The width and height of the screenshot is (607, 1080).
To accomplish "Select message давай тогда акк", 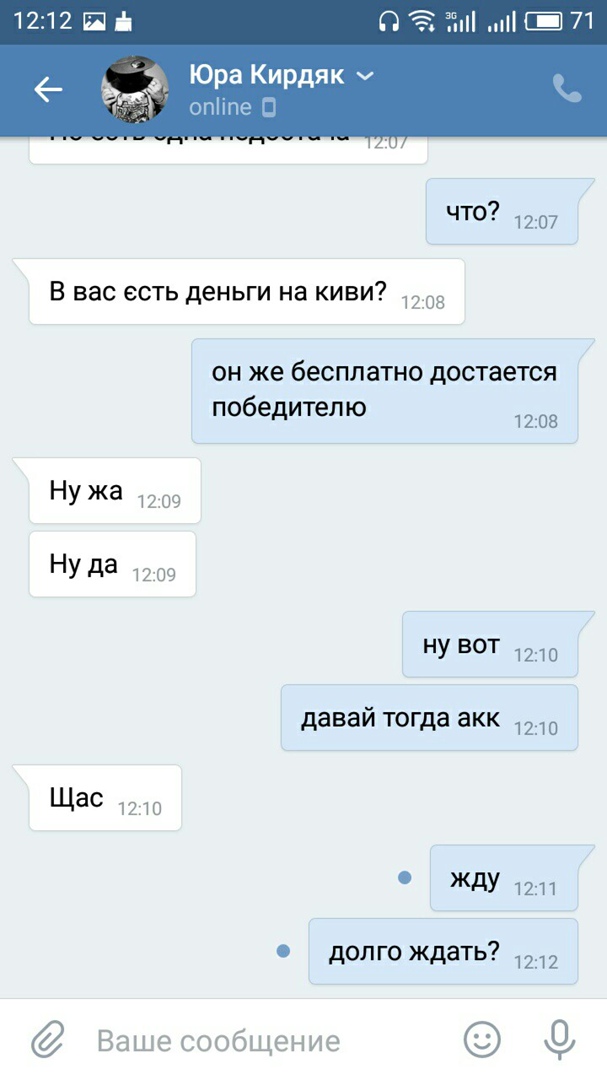I will point(429,718).
